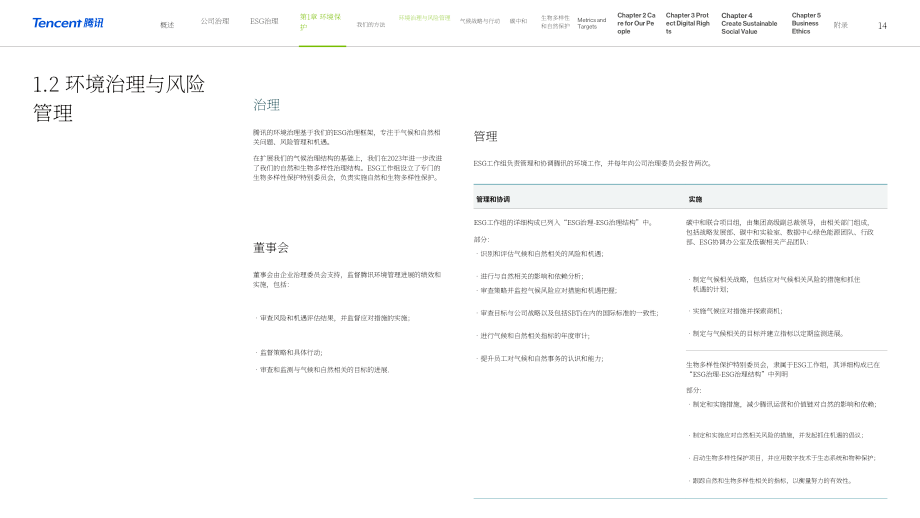Click bullet 审查策略并监控气候风险应对措施和机遇把握
This screenshot has width=920, height=518.
point(547,290)
